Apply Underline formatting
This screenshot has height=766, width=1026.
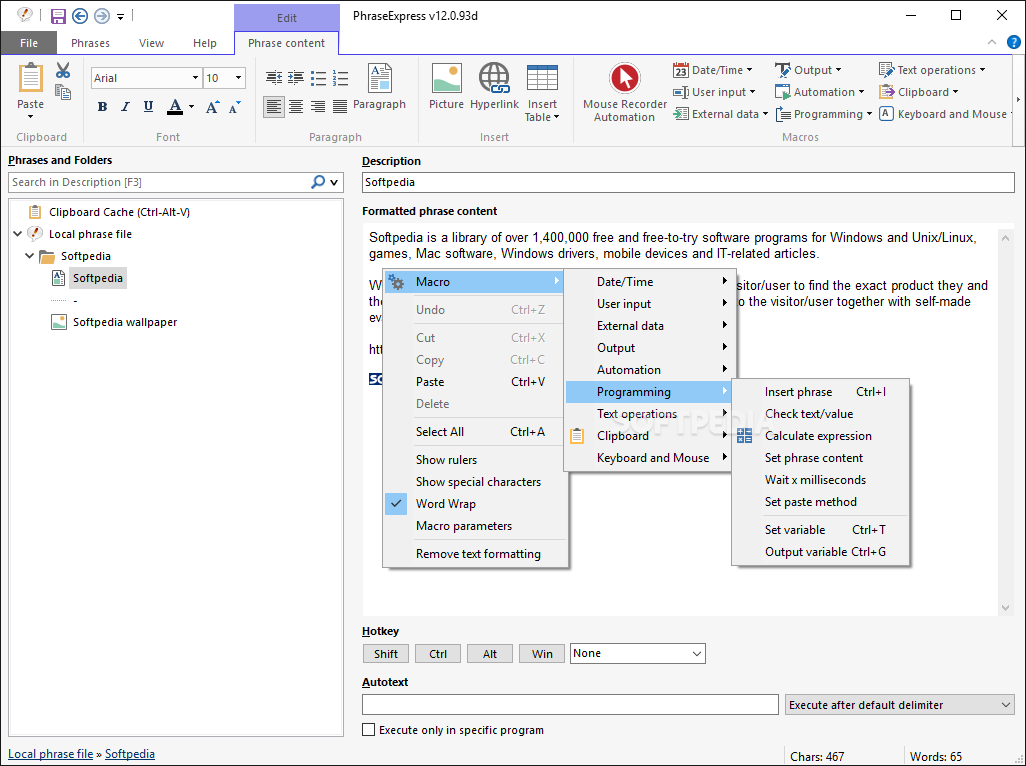point(149,107)
